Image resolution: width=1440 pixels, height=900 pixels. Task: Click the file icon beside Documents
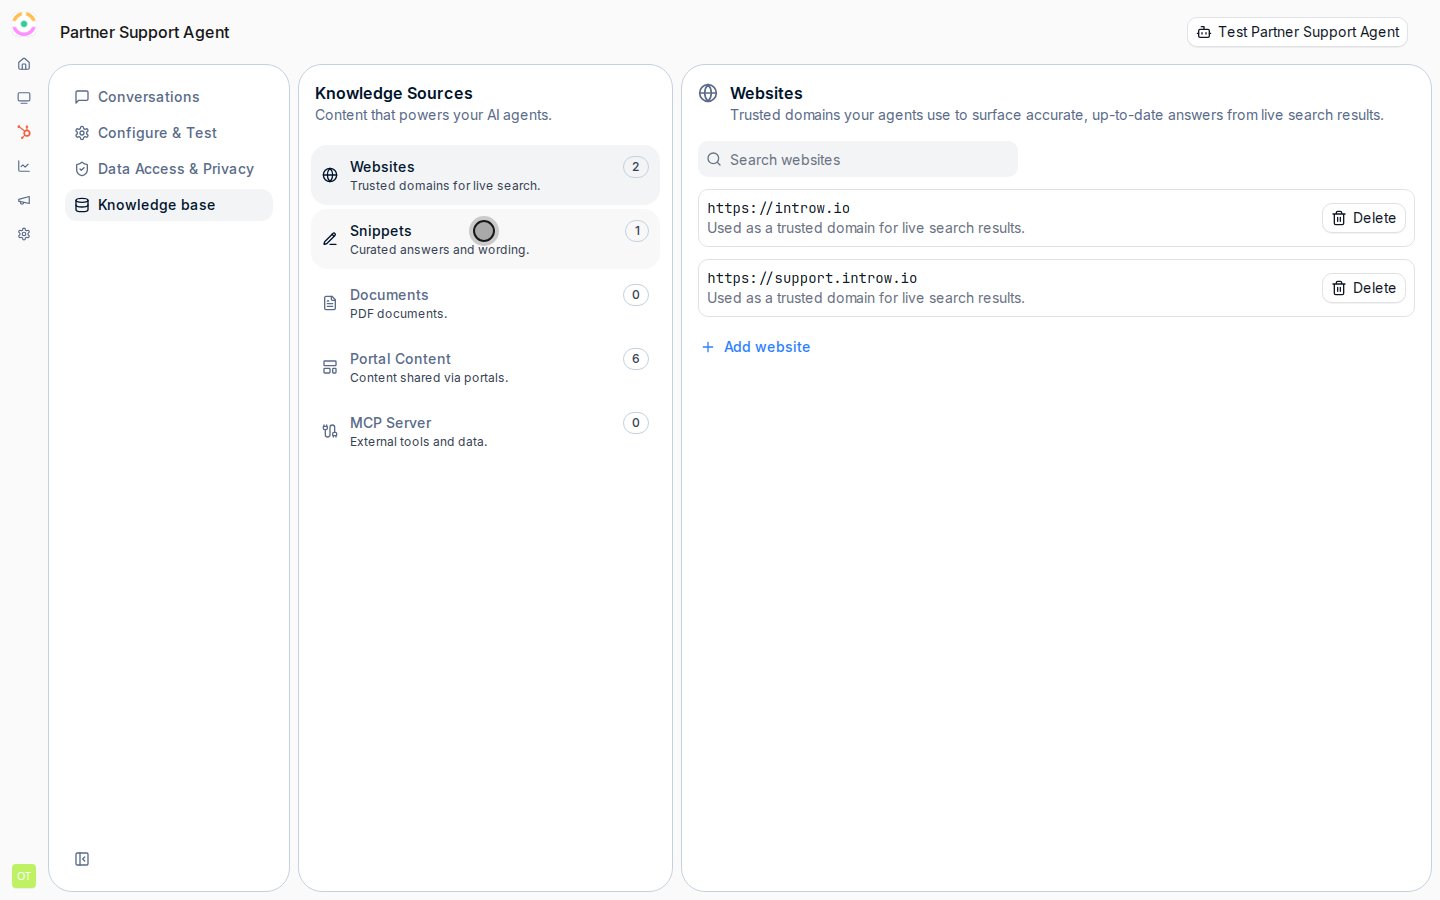pos(330,303)
